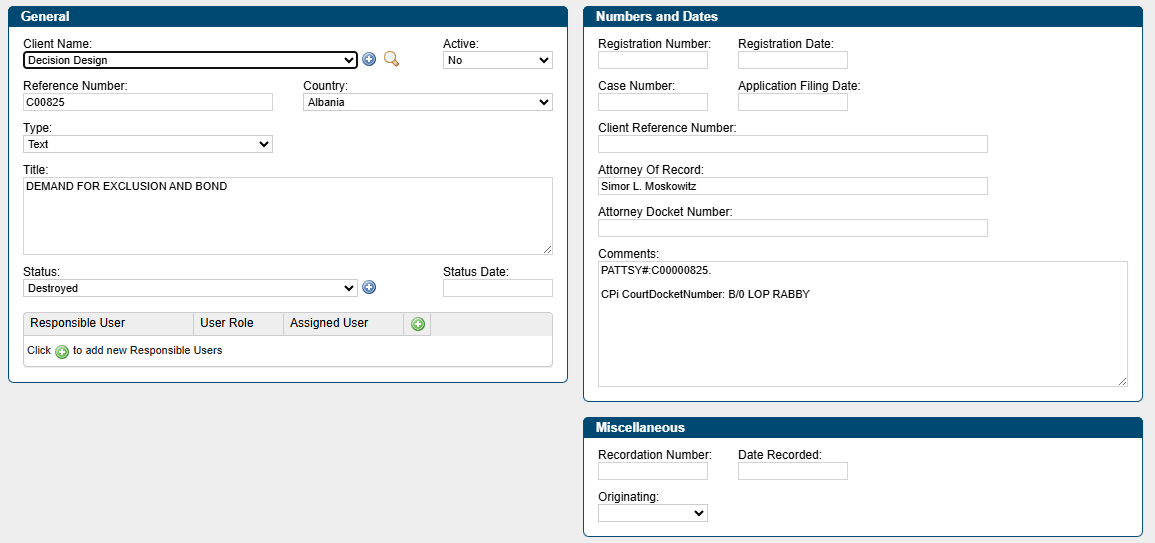Focus the Reference Number field
The image size is (1155, 543).
coord(148,102)
